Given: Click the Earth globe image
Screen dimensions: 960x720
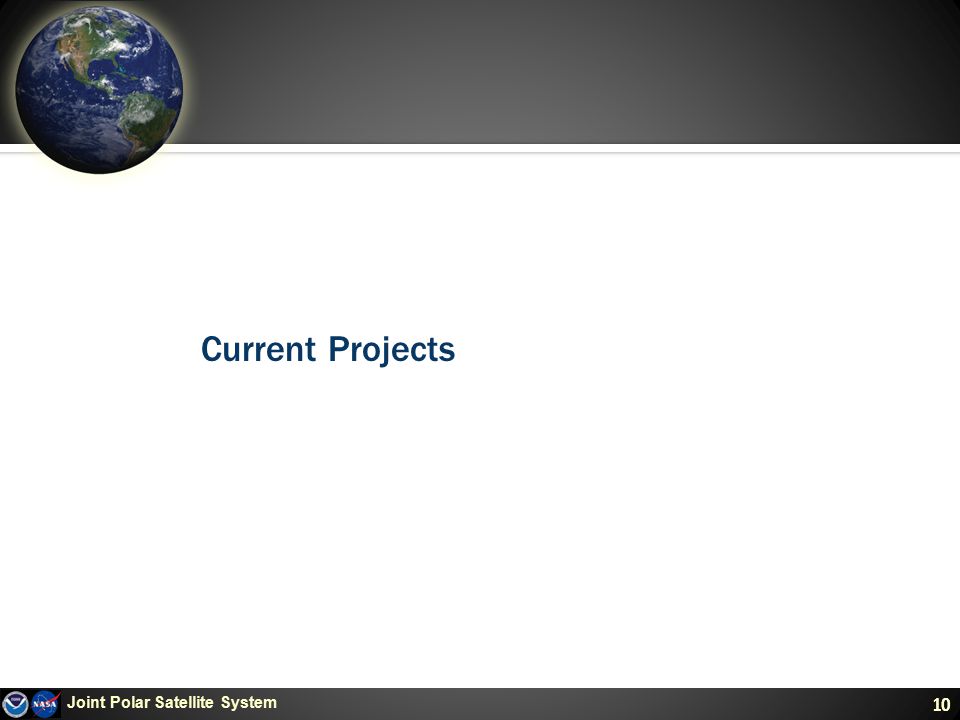Looking at the screenshot, I should coord(99,89).
